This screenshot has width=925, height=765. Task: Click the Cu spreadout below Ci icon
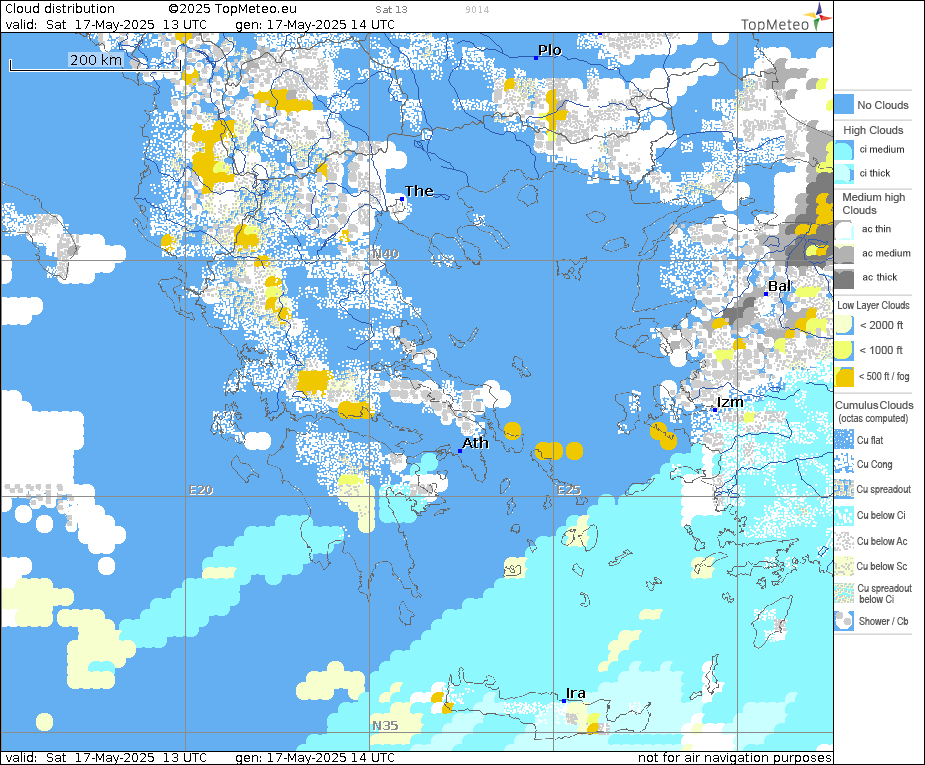[x=844, y=593]
